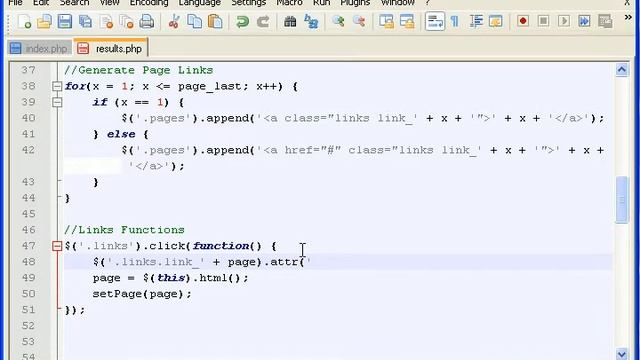This screenshot has height=360, width=640.
Task: Toggle synchronized horizontal scrolling icon
Action: tap(407, 21)
